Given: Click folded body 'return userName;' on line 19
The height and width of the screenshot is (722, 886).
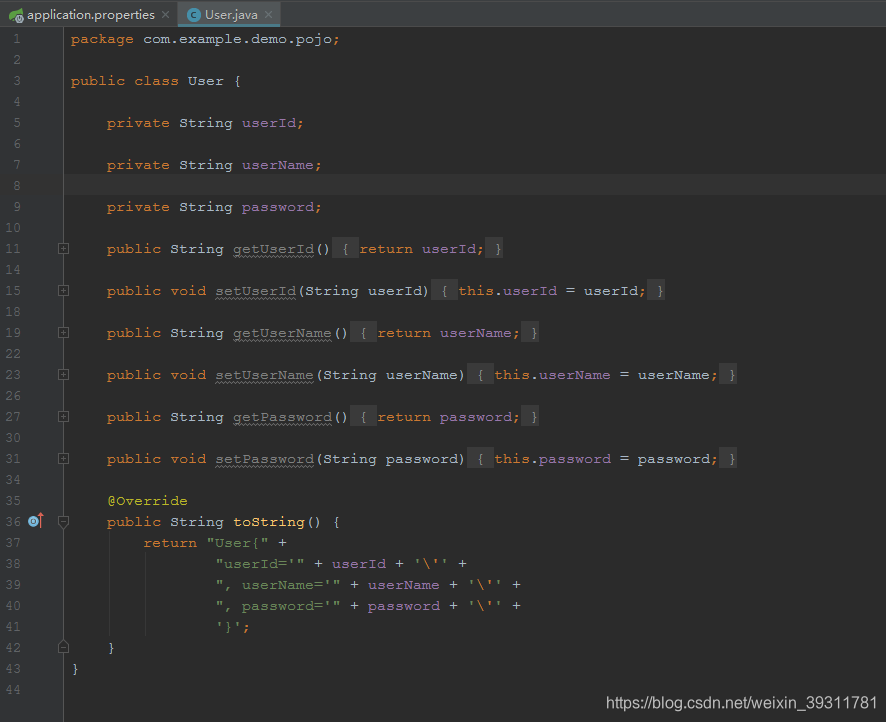Looking at the screenshot, I should [x=449, y=333].
